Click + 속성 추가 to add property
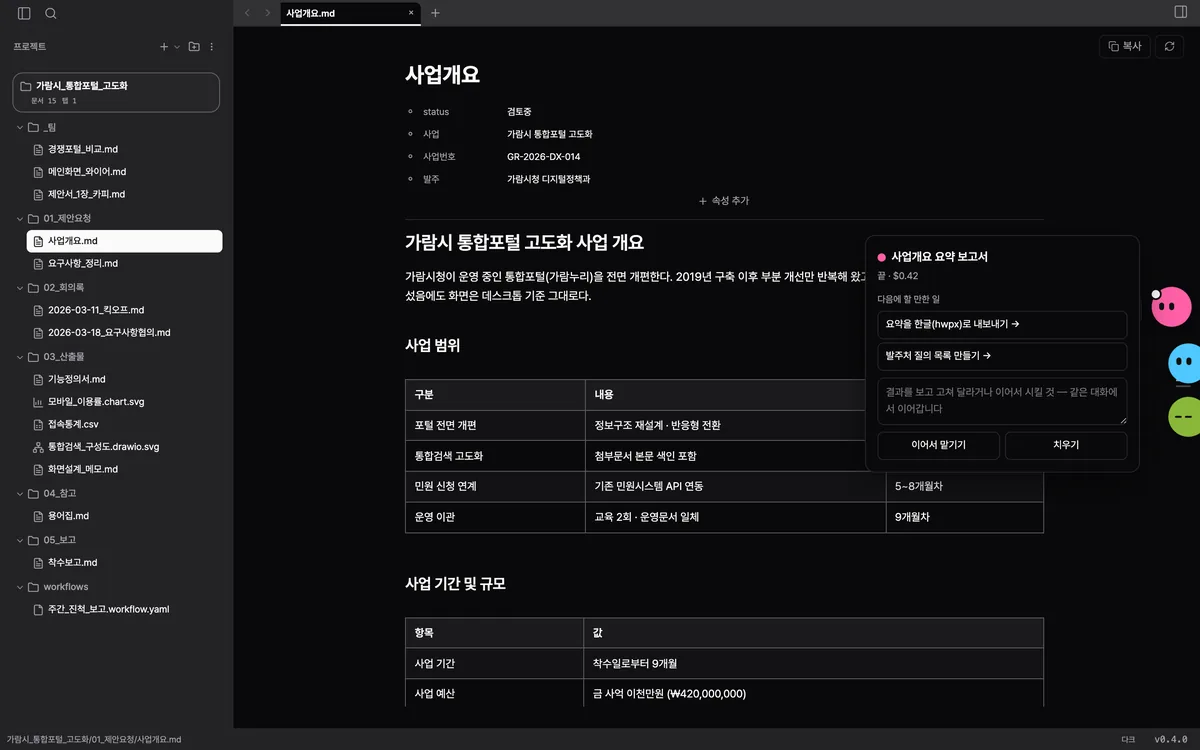This screenshot has width=1200, height=750. 724,201
